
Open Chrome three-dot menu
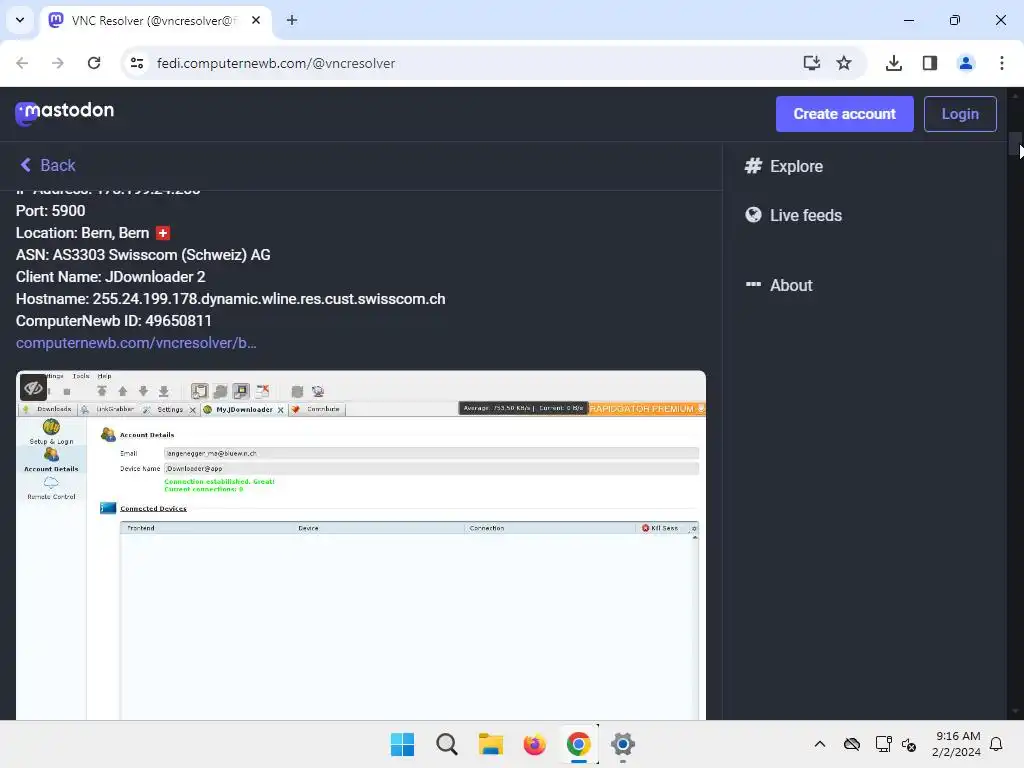click(1002, 63)
